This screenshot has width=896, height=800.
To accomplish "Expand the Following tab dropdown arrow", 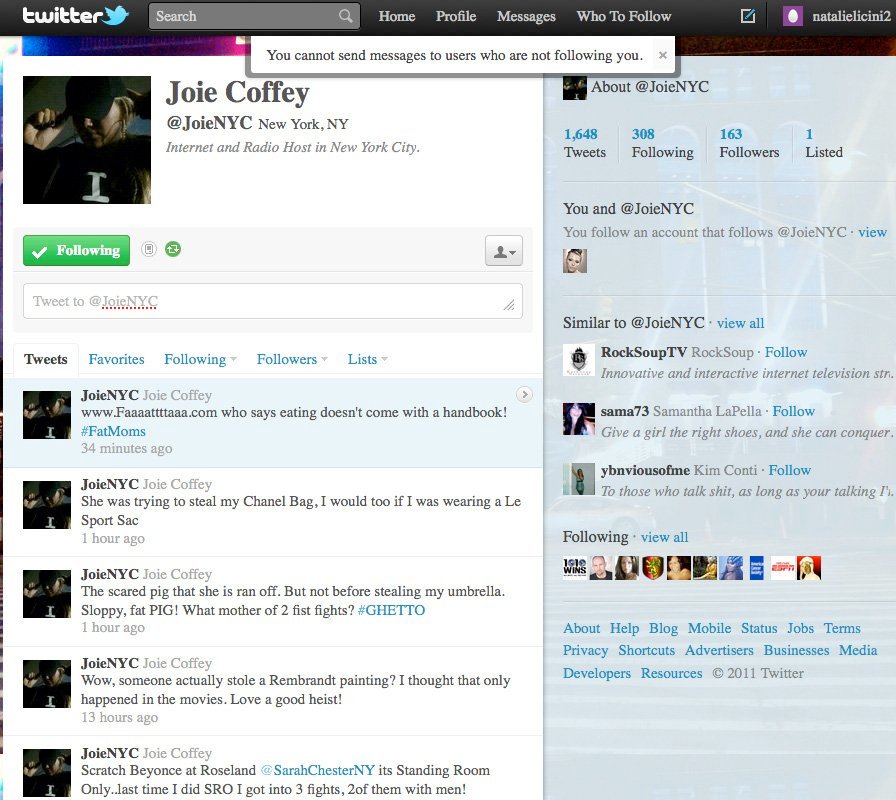I will pyautogui.click(x=233, y=359).
